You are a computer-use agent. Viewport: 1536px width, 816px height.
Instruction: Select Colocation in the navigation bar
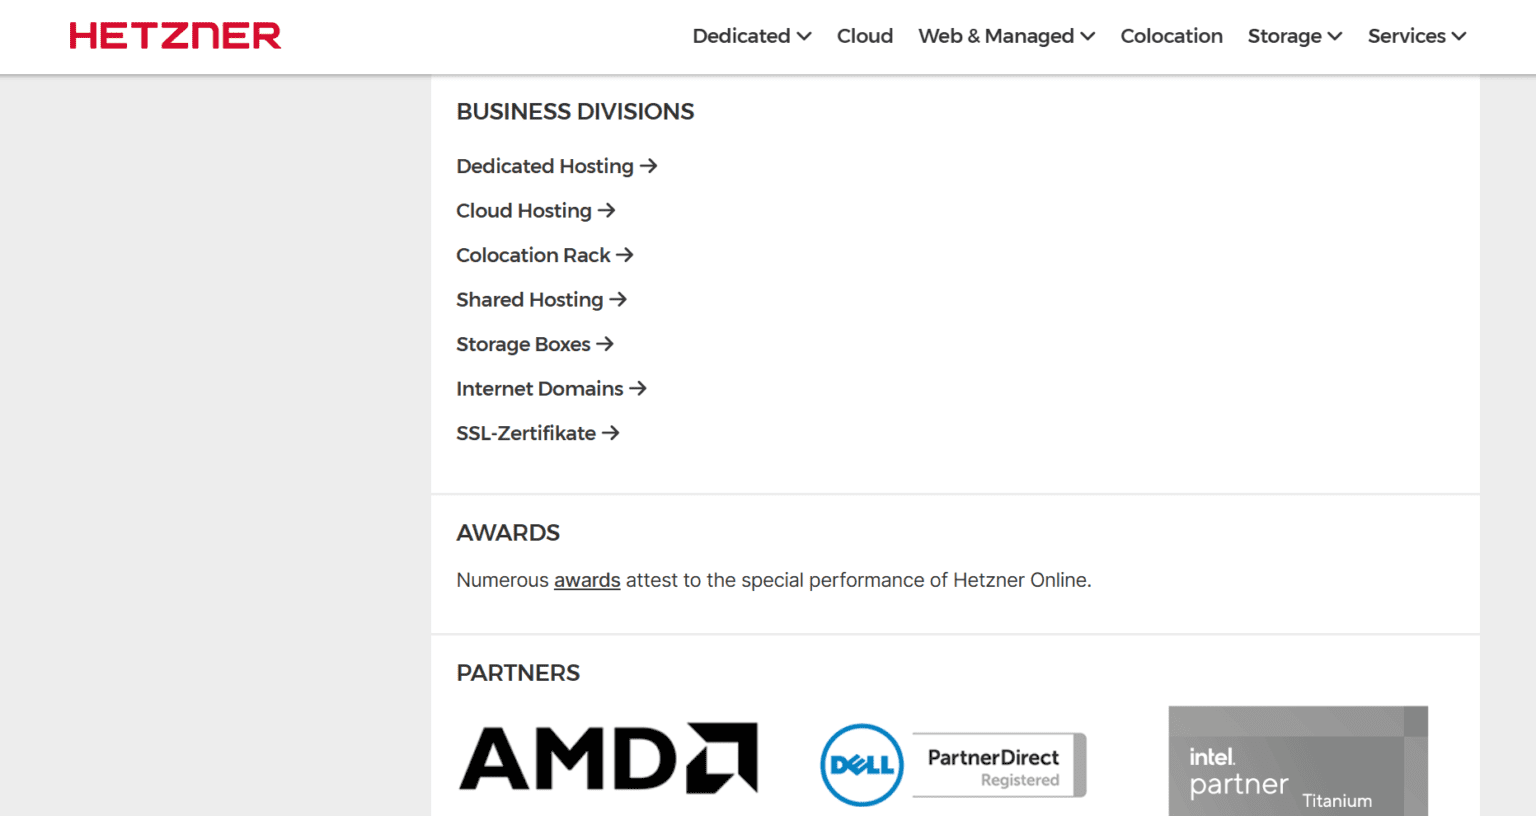pyautogui.click(x=1171, y=35)
